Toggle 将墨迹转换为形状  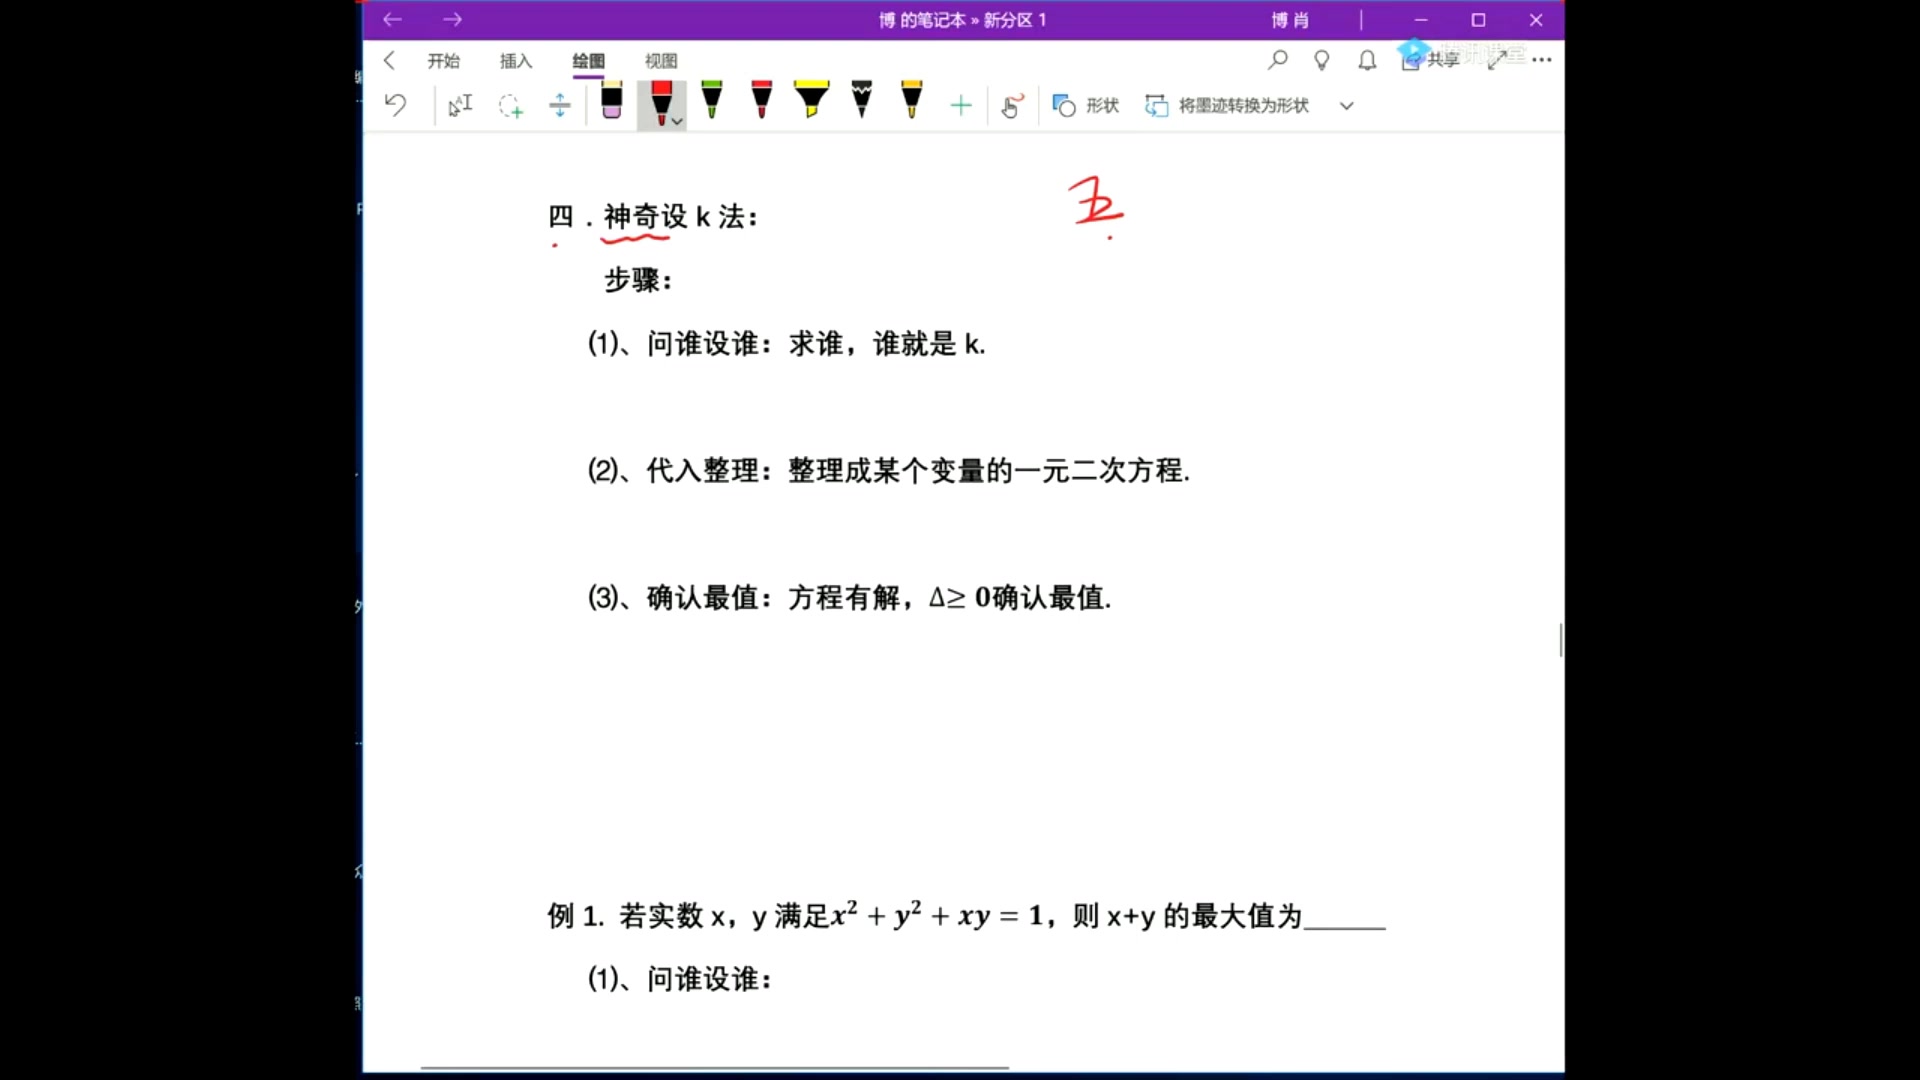click(x=1227, y=105)
